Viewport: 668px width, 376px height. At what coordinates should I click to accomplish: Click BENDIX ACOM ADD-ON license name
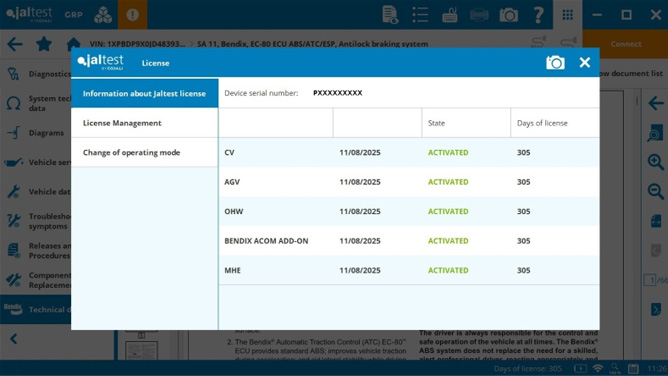pos(266,241)
